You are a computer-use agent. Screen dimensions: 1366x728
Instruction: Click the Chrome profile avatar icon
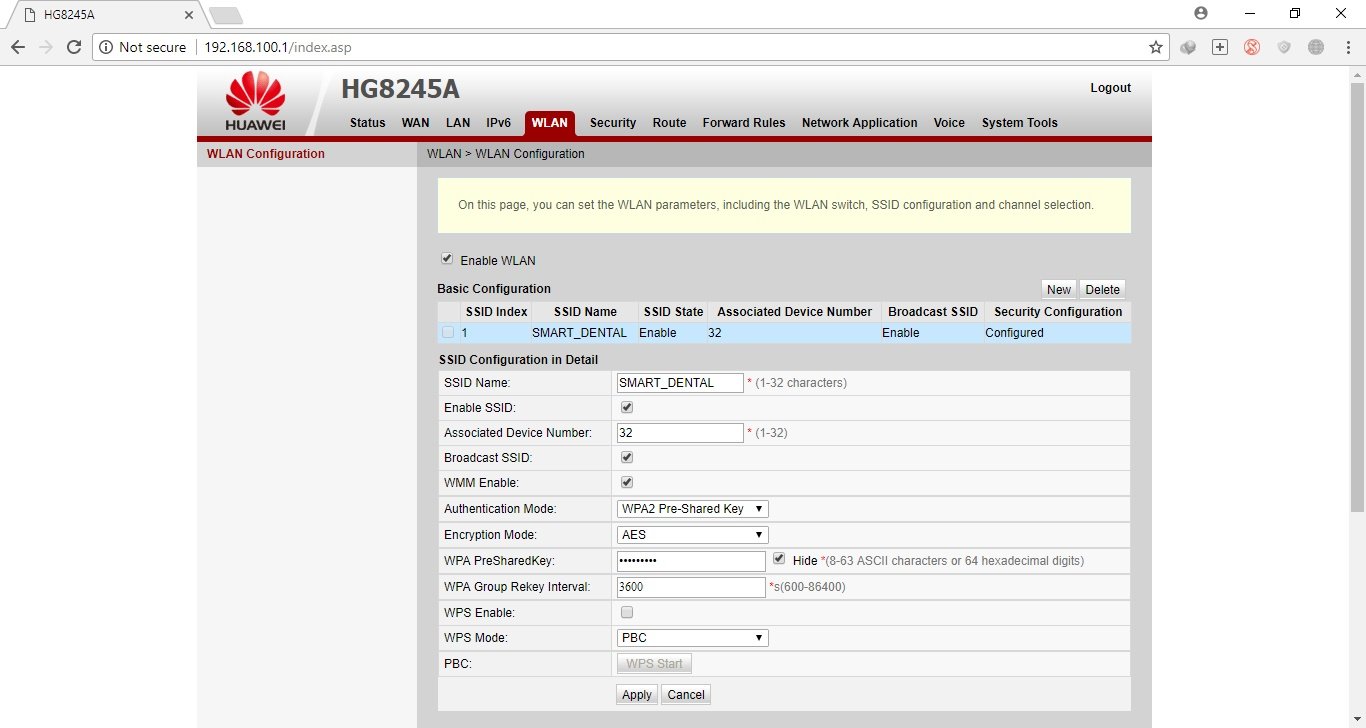point(1201,13)
